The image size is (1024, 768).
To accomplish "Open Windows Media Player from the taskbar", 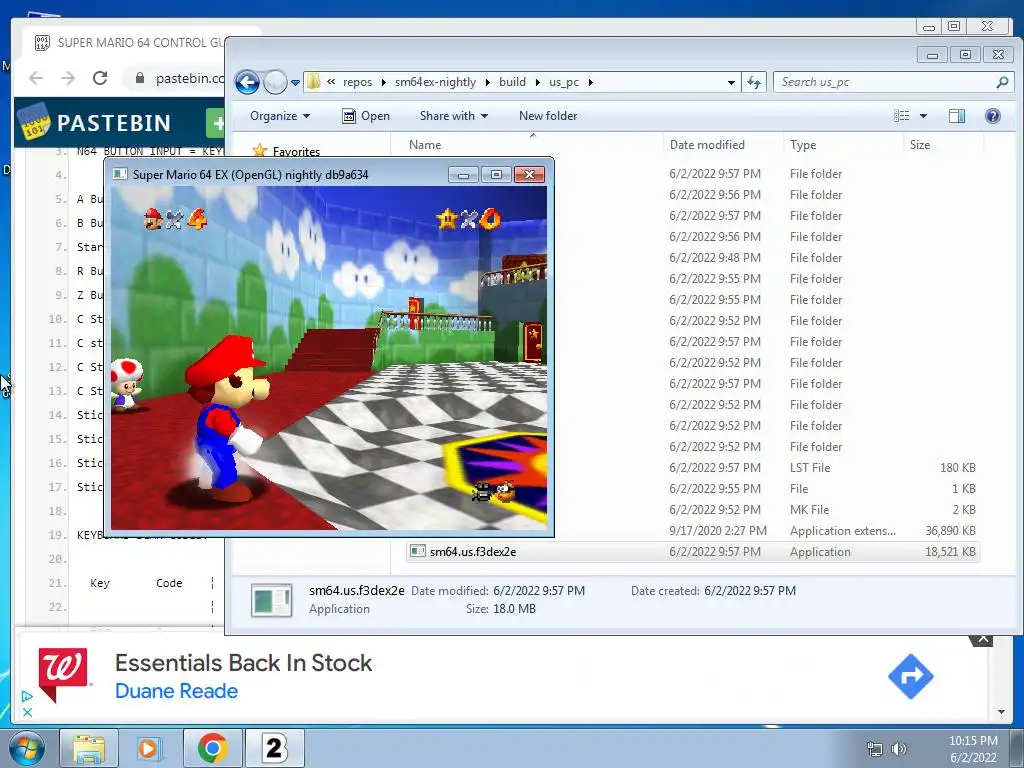I will 150,748.
